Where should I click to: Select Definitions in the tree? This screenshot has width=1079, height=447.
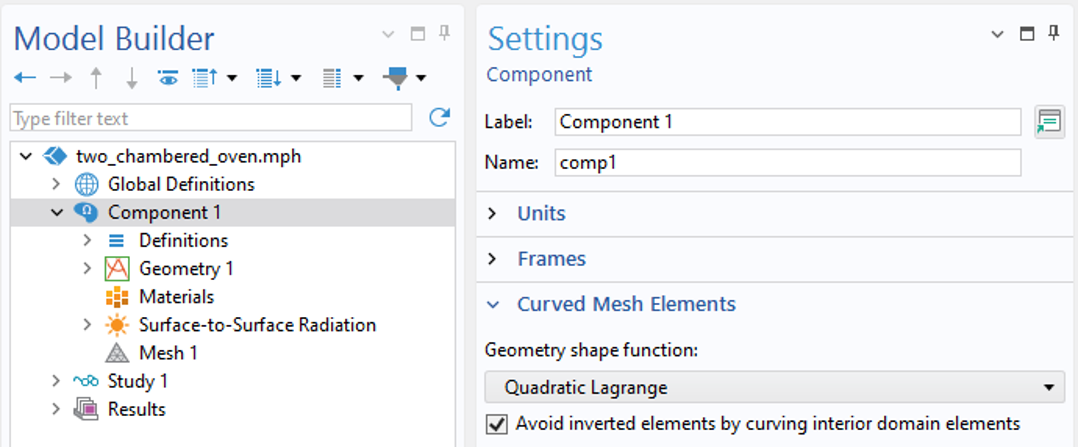(x=183, y=241)
